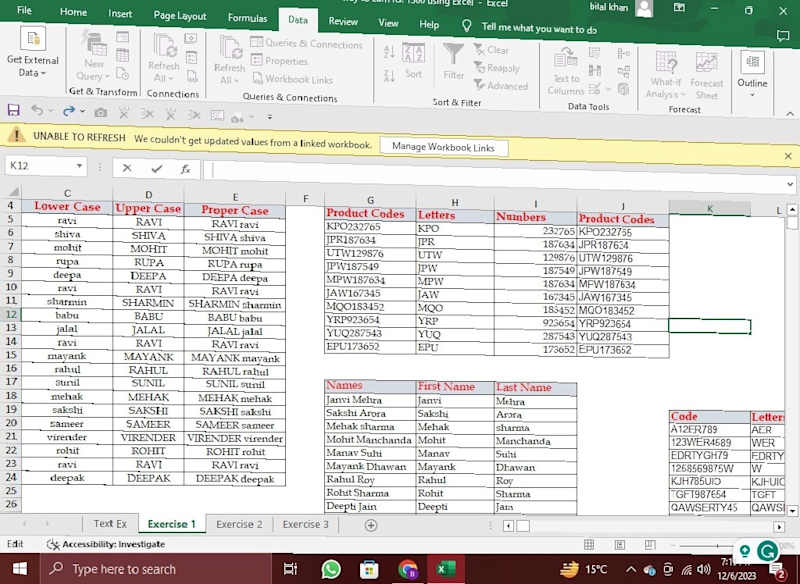Screen dimensions: 800x584
Task: Click inside the formula bar input
Action: pyautogui.click(x=495, y=172)
